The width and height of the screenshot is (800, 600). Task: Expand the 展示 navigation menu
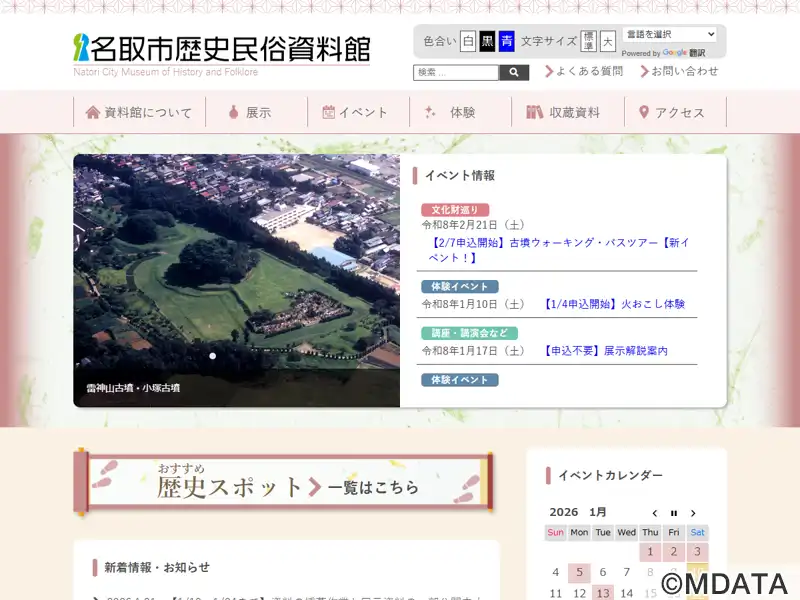tap(249, 112)
